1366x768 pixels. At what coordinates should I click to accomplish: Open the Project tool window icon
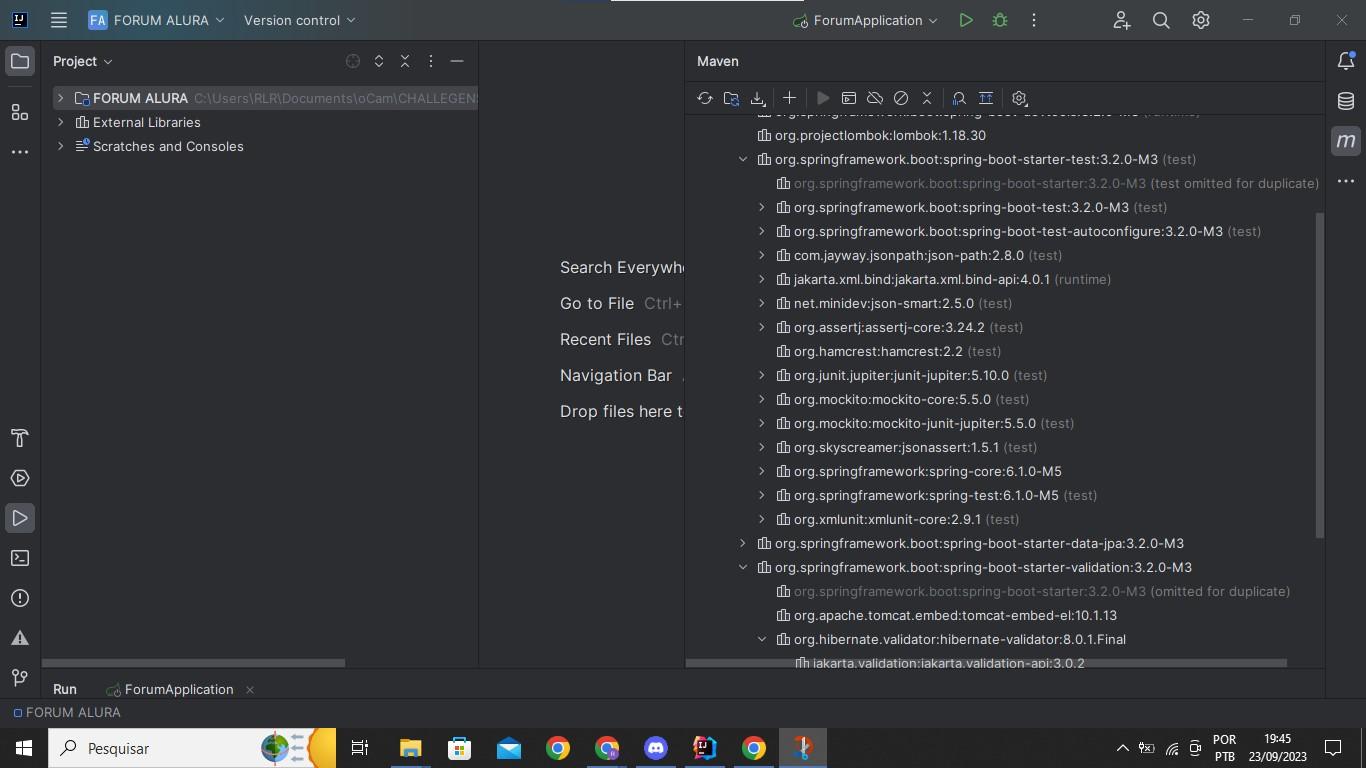(x=20, y=62)
